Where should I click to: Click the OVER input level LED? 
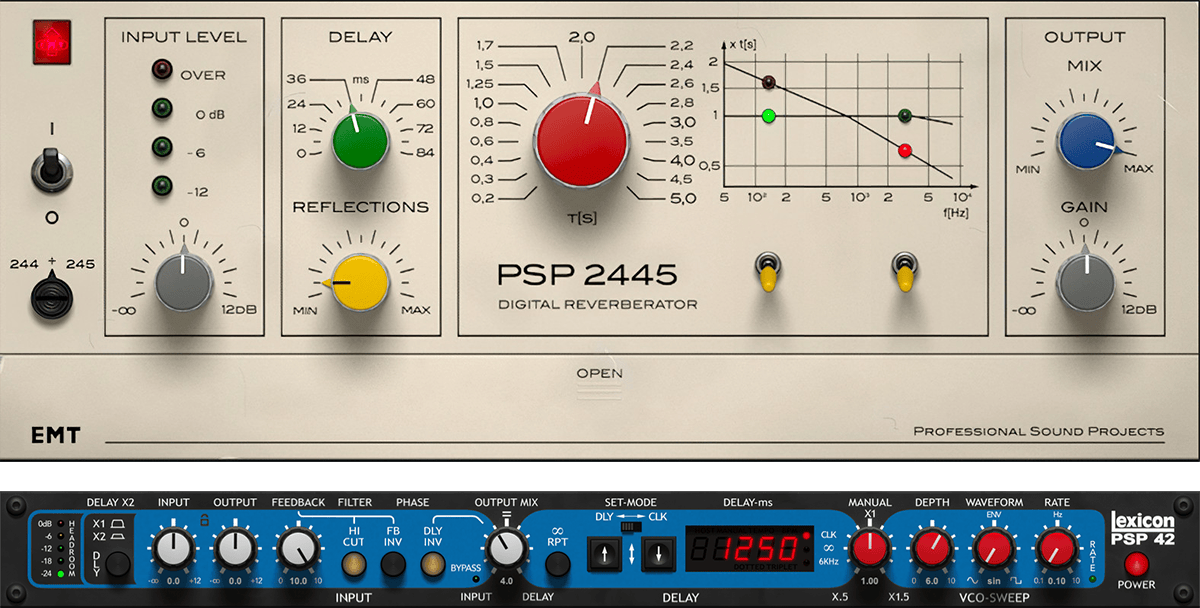162,71
